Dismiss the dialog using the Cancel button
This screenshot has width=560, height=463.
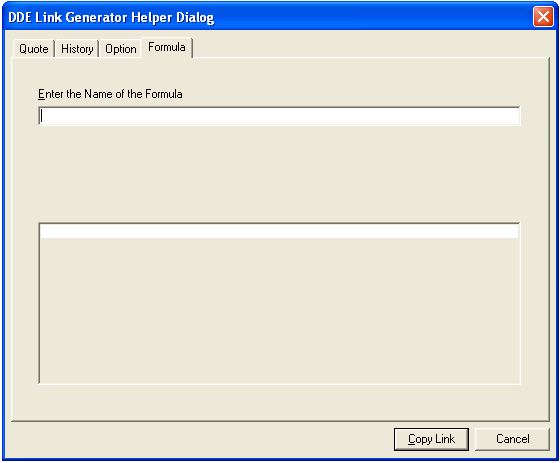click(512, 439)
